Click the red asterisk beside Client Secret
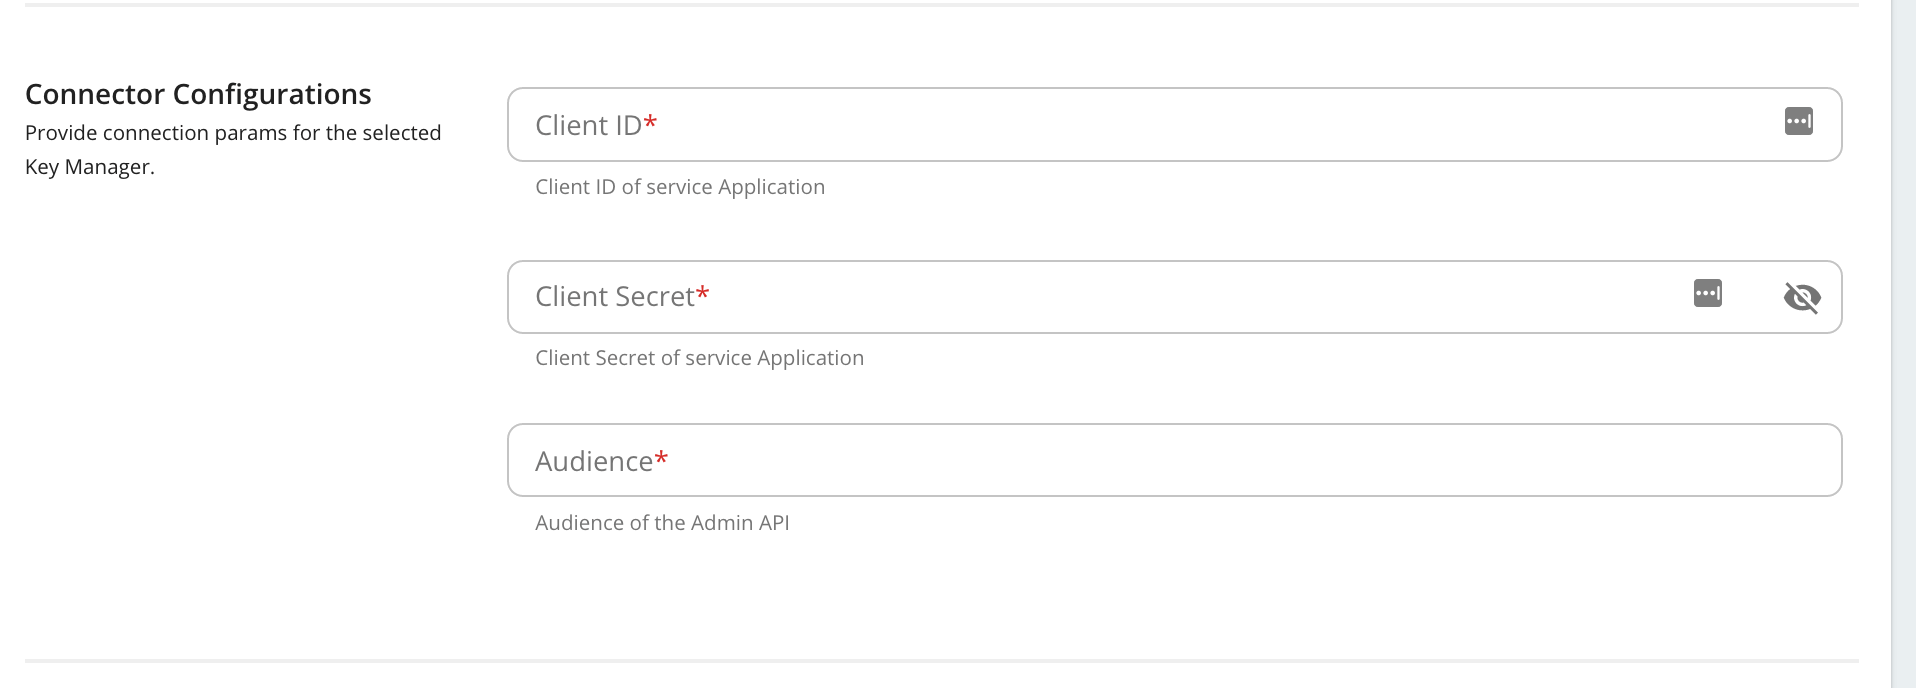 tap(703, 293)
